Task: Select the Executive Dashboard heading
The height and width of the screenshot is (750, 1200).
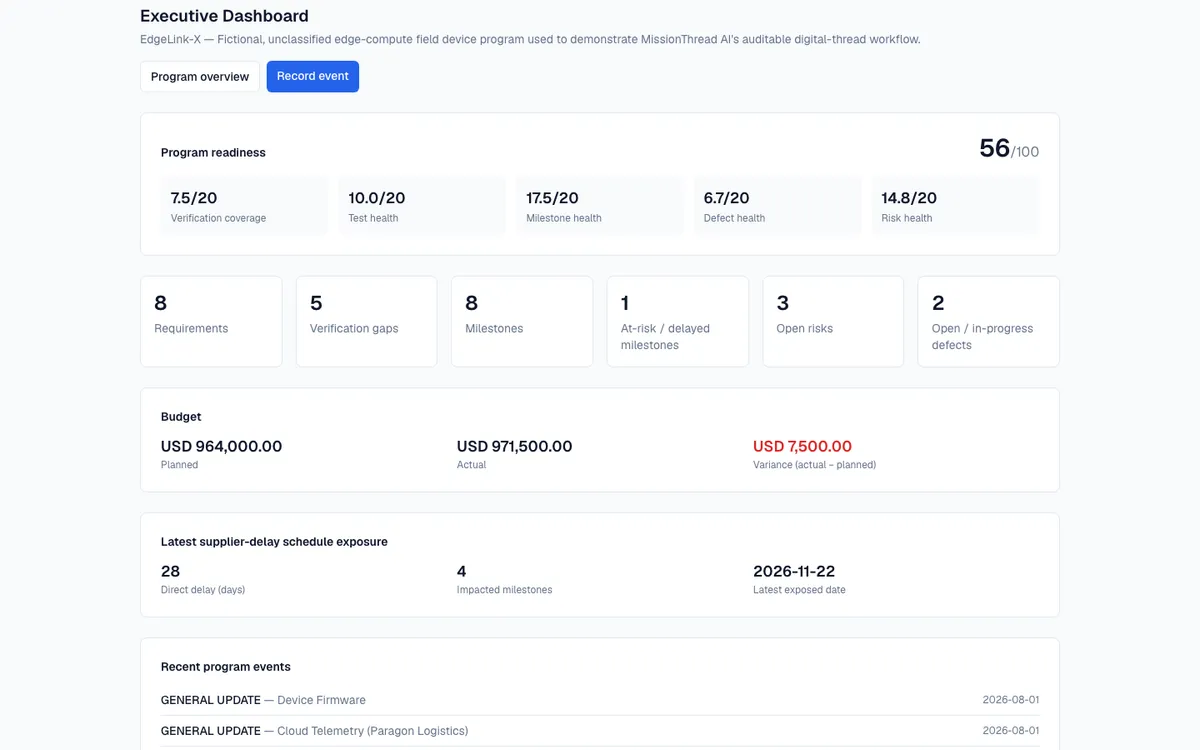Action: (224, 16)
